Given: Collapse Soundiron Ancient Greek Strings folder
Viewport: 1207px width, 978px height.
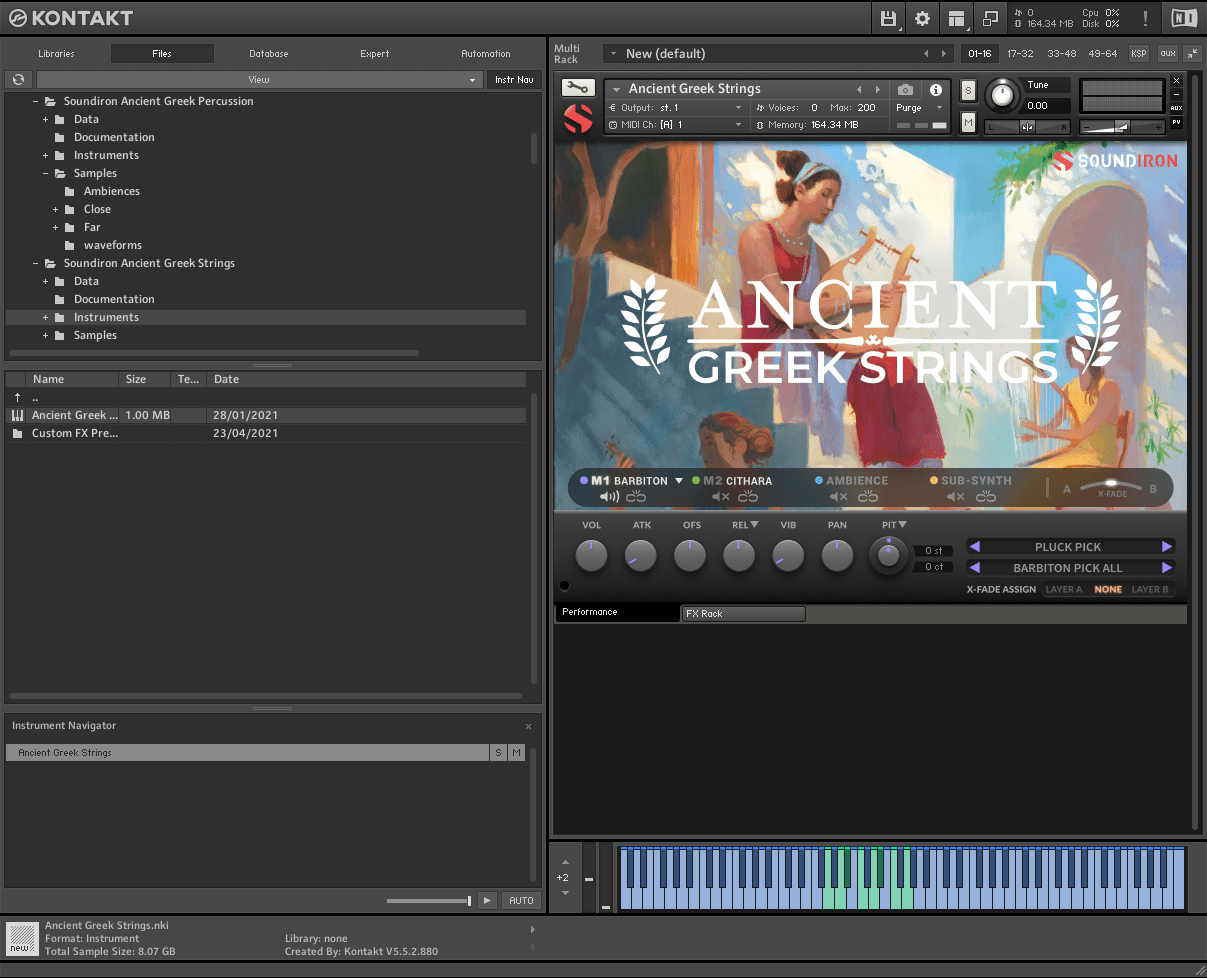Looking at the screenshot, I should (35, 263).
